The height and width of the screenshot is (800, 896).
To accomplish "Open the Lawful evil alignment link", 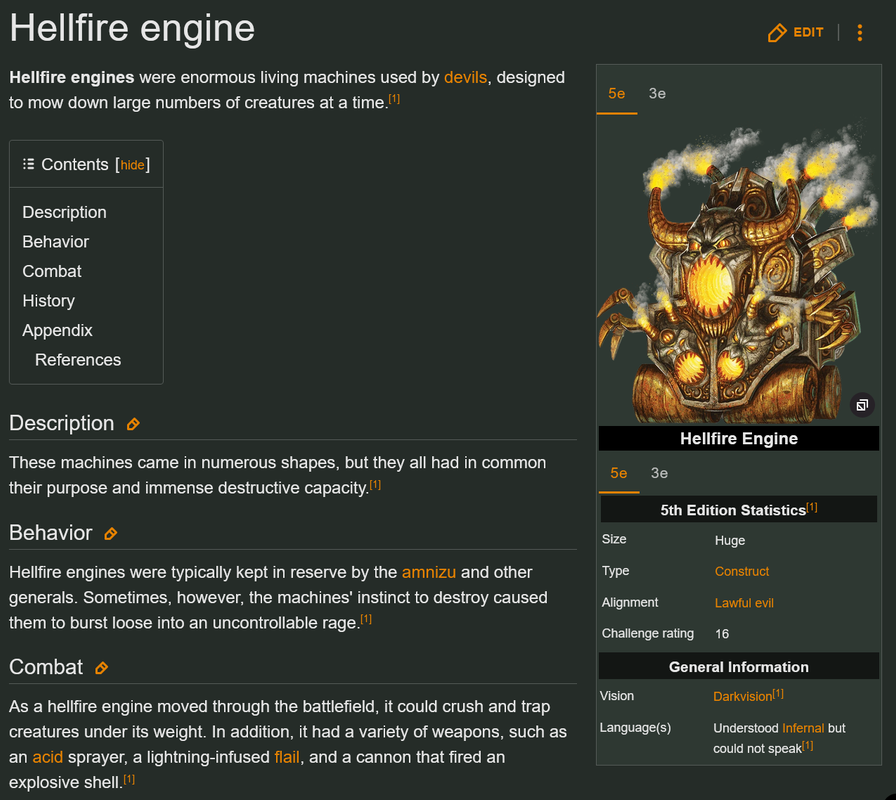I will 744,603.
